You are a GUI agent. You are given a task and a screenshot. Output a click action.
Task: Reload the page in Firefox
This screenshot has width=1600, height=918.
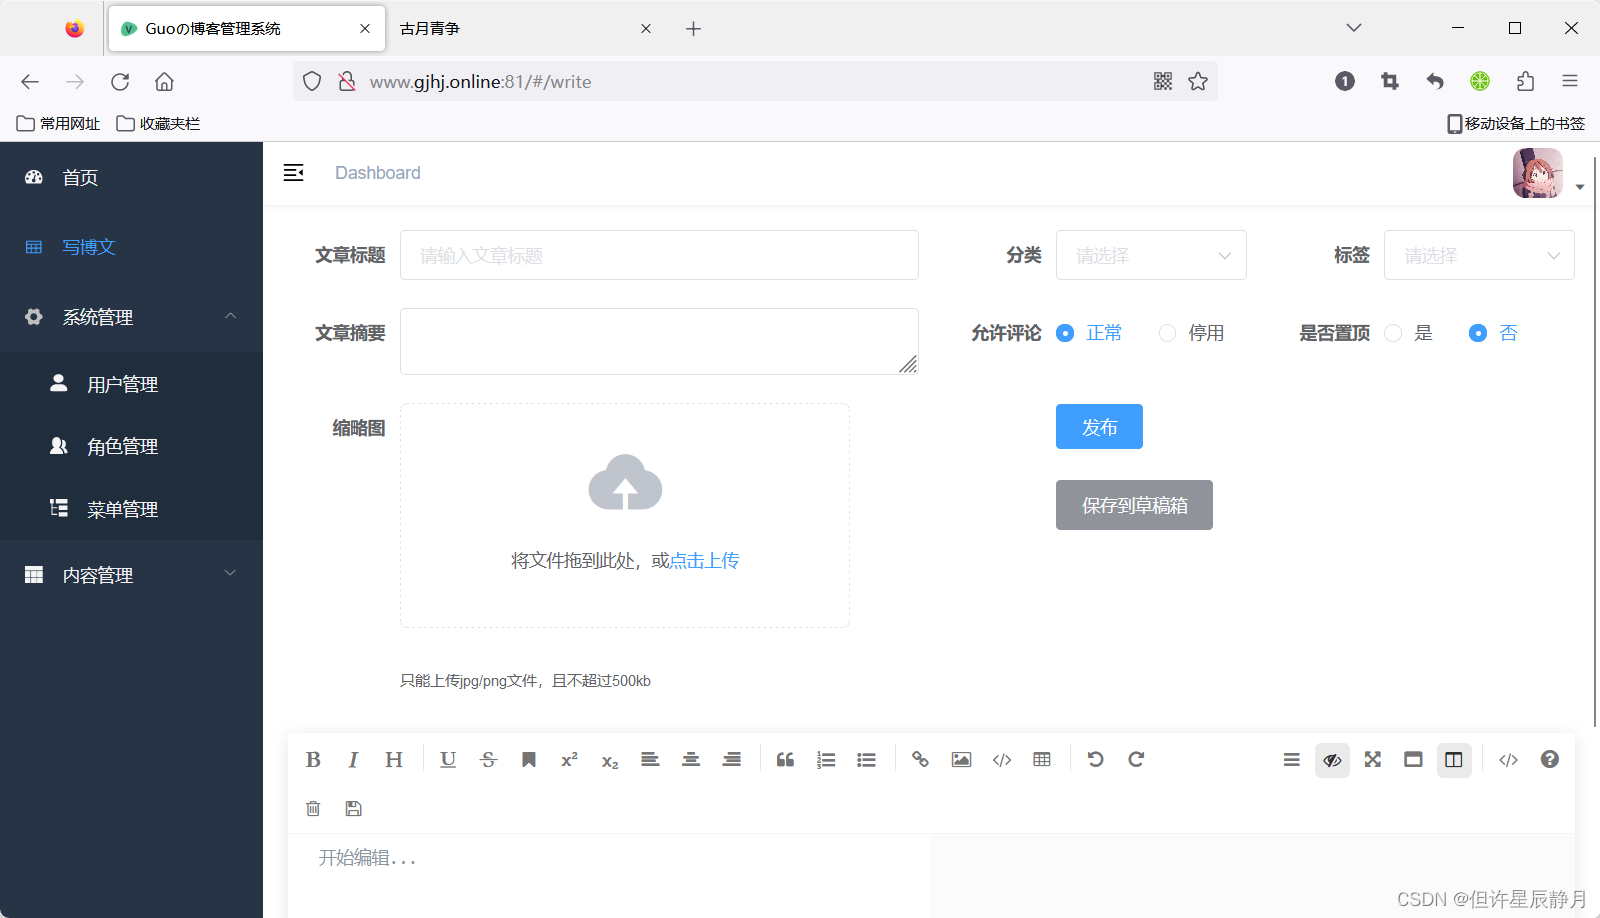120,81
